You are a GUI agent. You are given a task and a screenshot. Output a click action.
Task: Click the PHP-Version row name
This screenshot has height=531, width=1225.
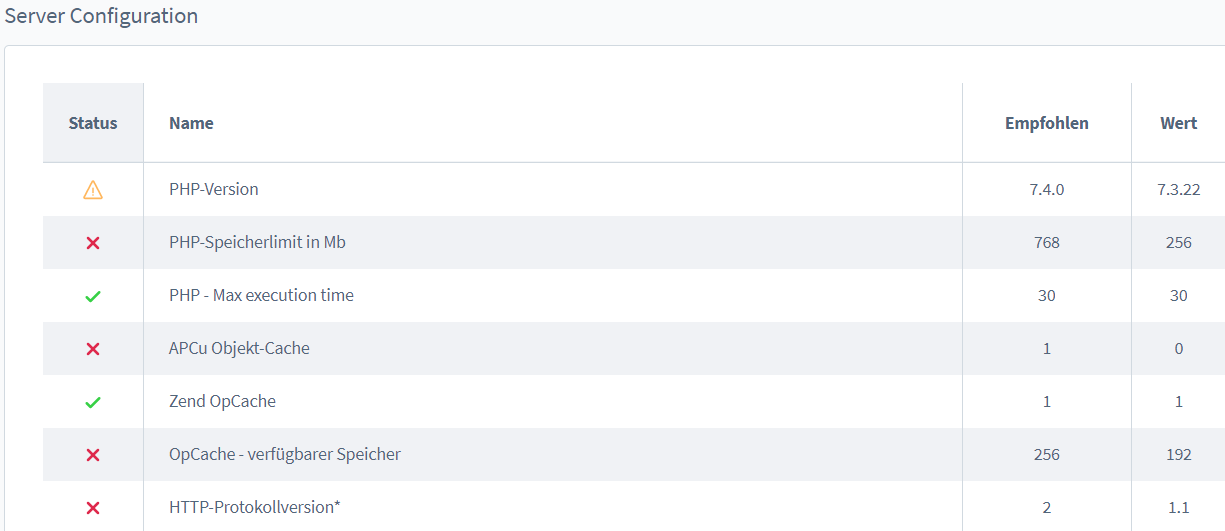tap(213, 189)
